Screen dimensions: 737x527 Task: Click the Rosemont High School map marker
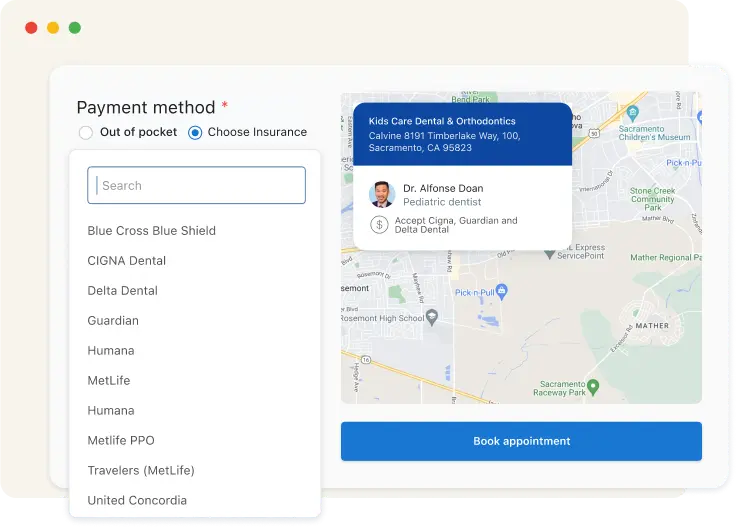pos(431,317)
